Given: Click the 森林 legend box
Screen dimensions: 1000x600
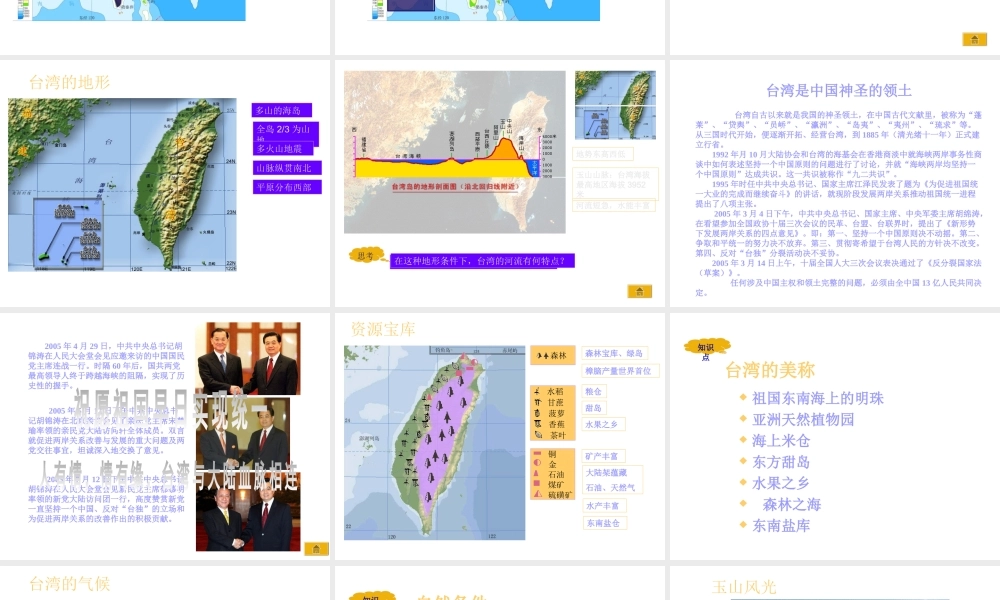Looking at the screenshot, I should (552, 355).
